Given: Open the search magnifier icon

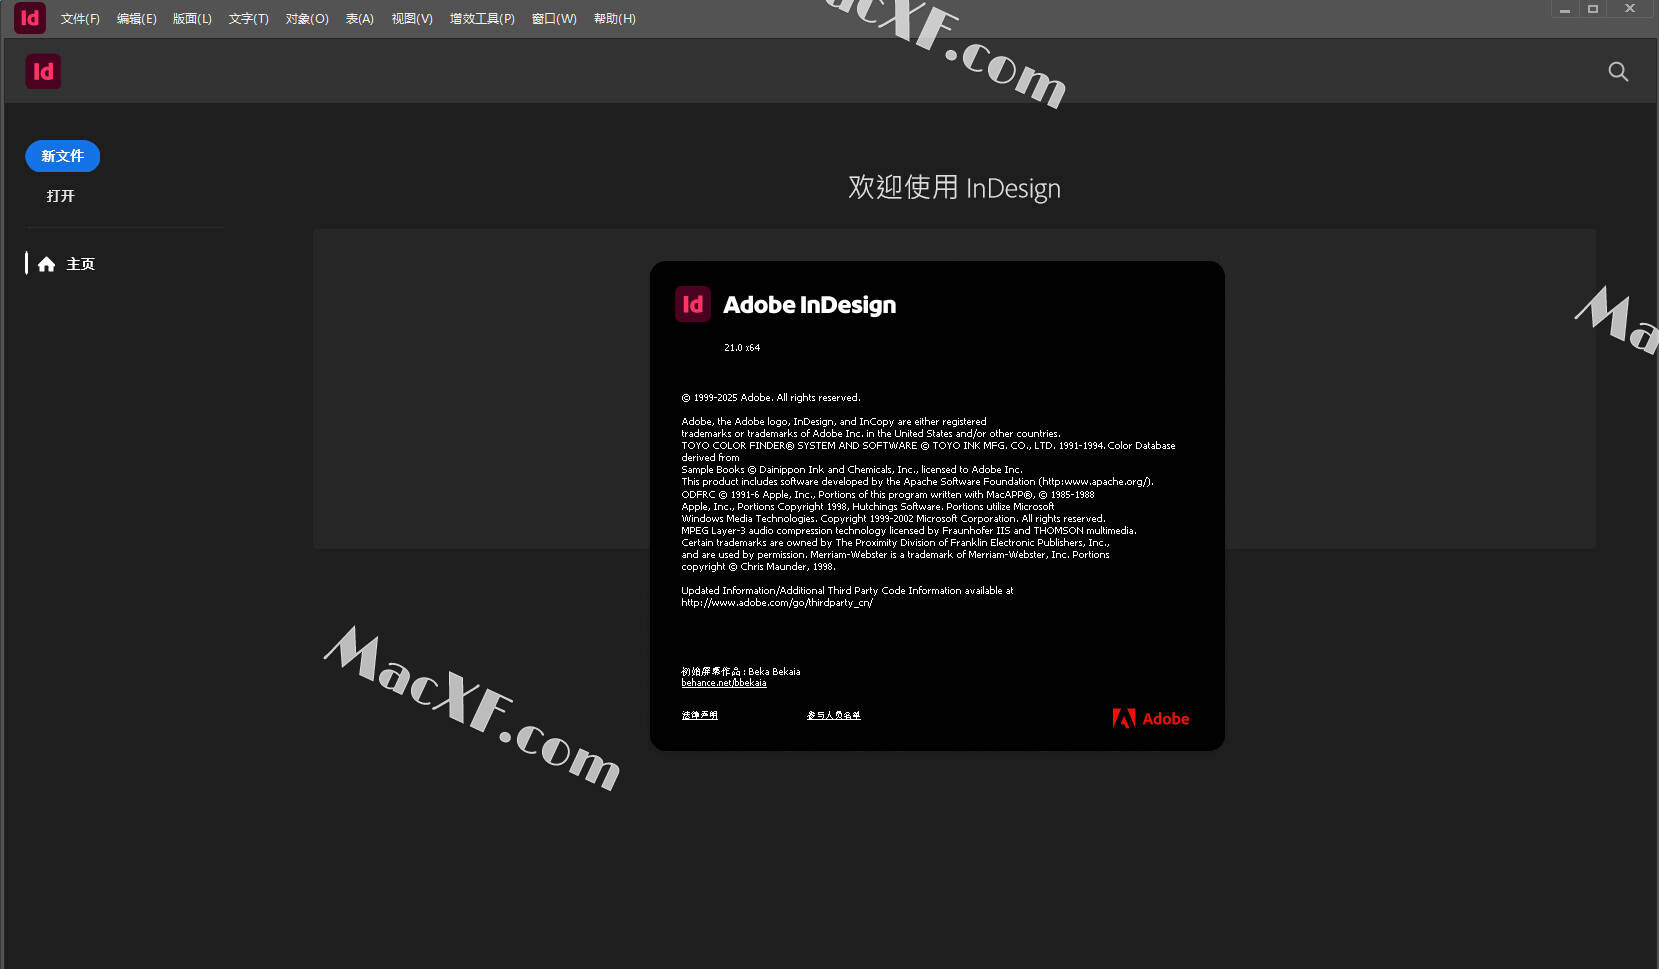Looking at the screenshot, I should tap(1617, 72).
